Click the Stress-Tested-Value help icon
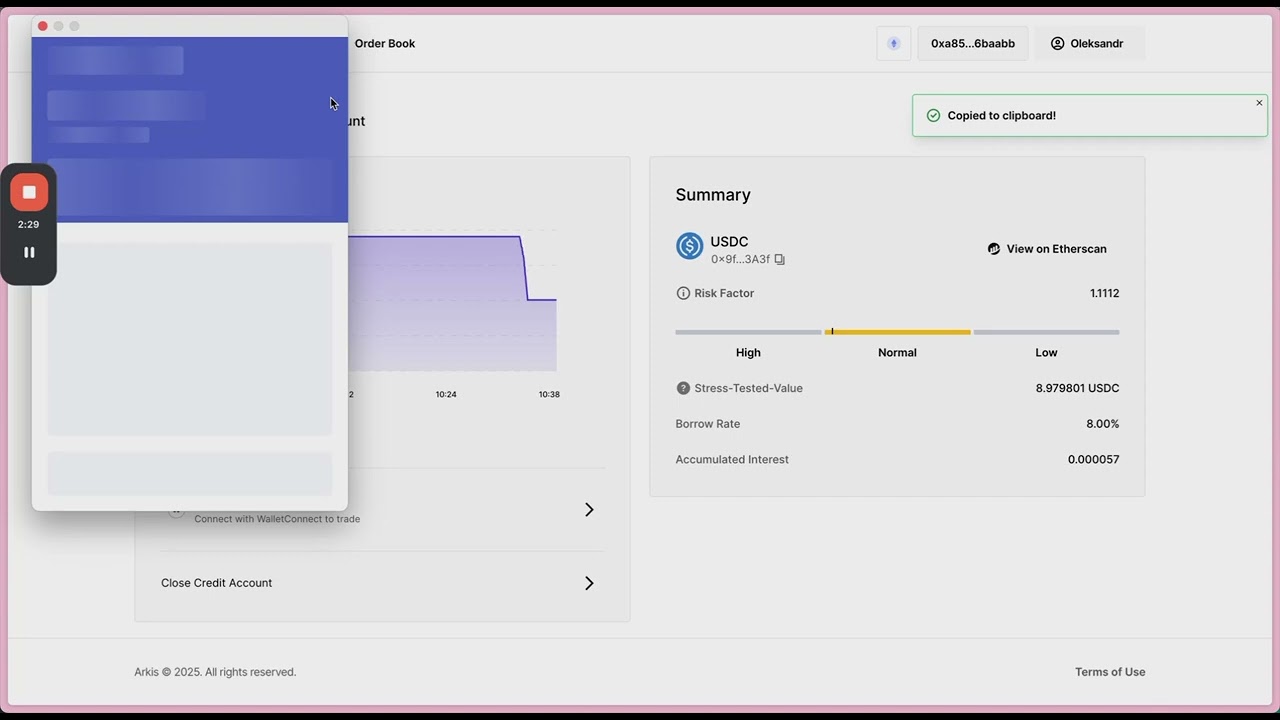This screenshot has height=720, width=1280. tap(683, 388)
